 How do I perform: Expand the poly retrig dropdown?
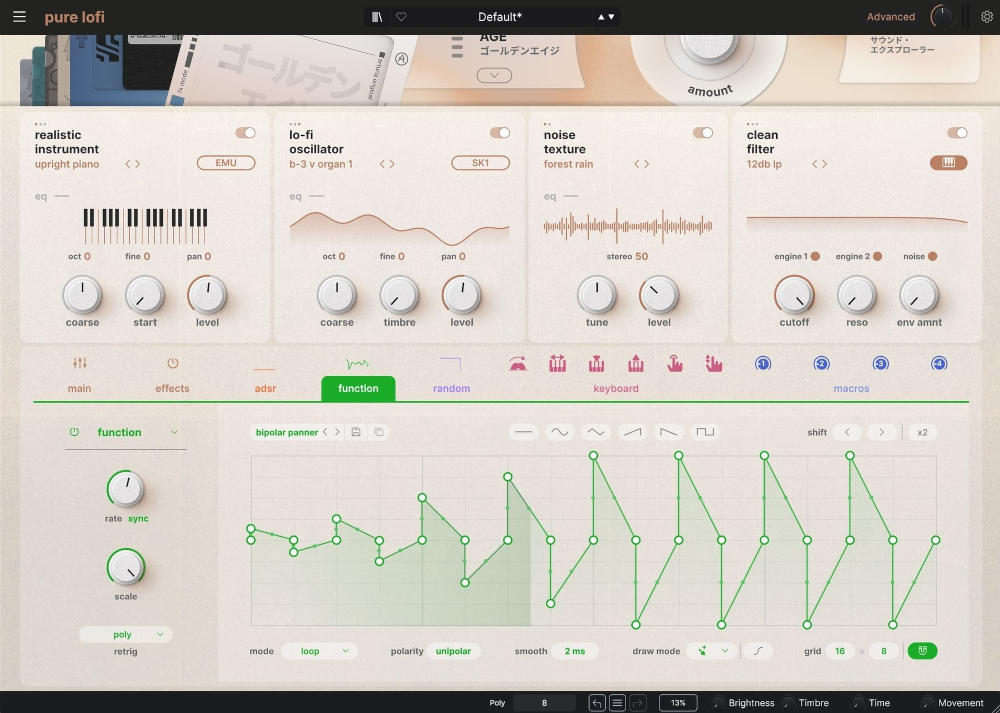click(126, 634)
